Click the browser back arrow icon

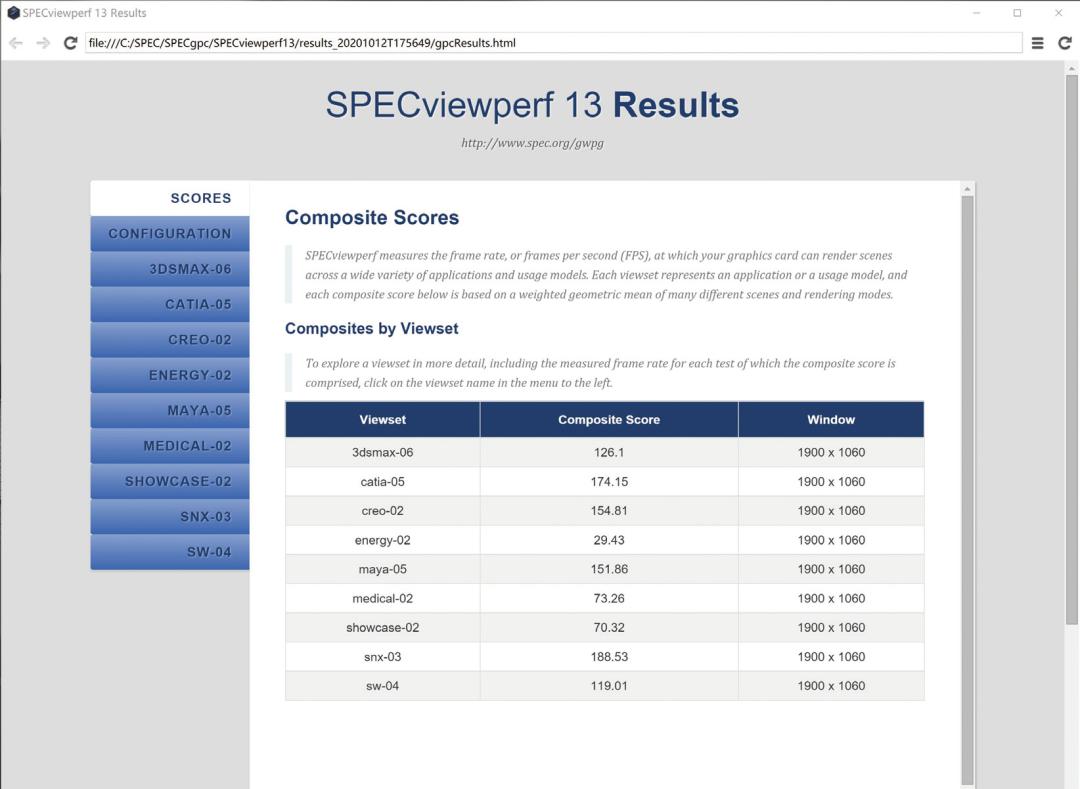coord(16,43)
